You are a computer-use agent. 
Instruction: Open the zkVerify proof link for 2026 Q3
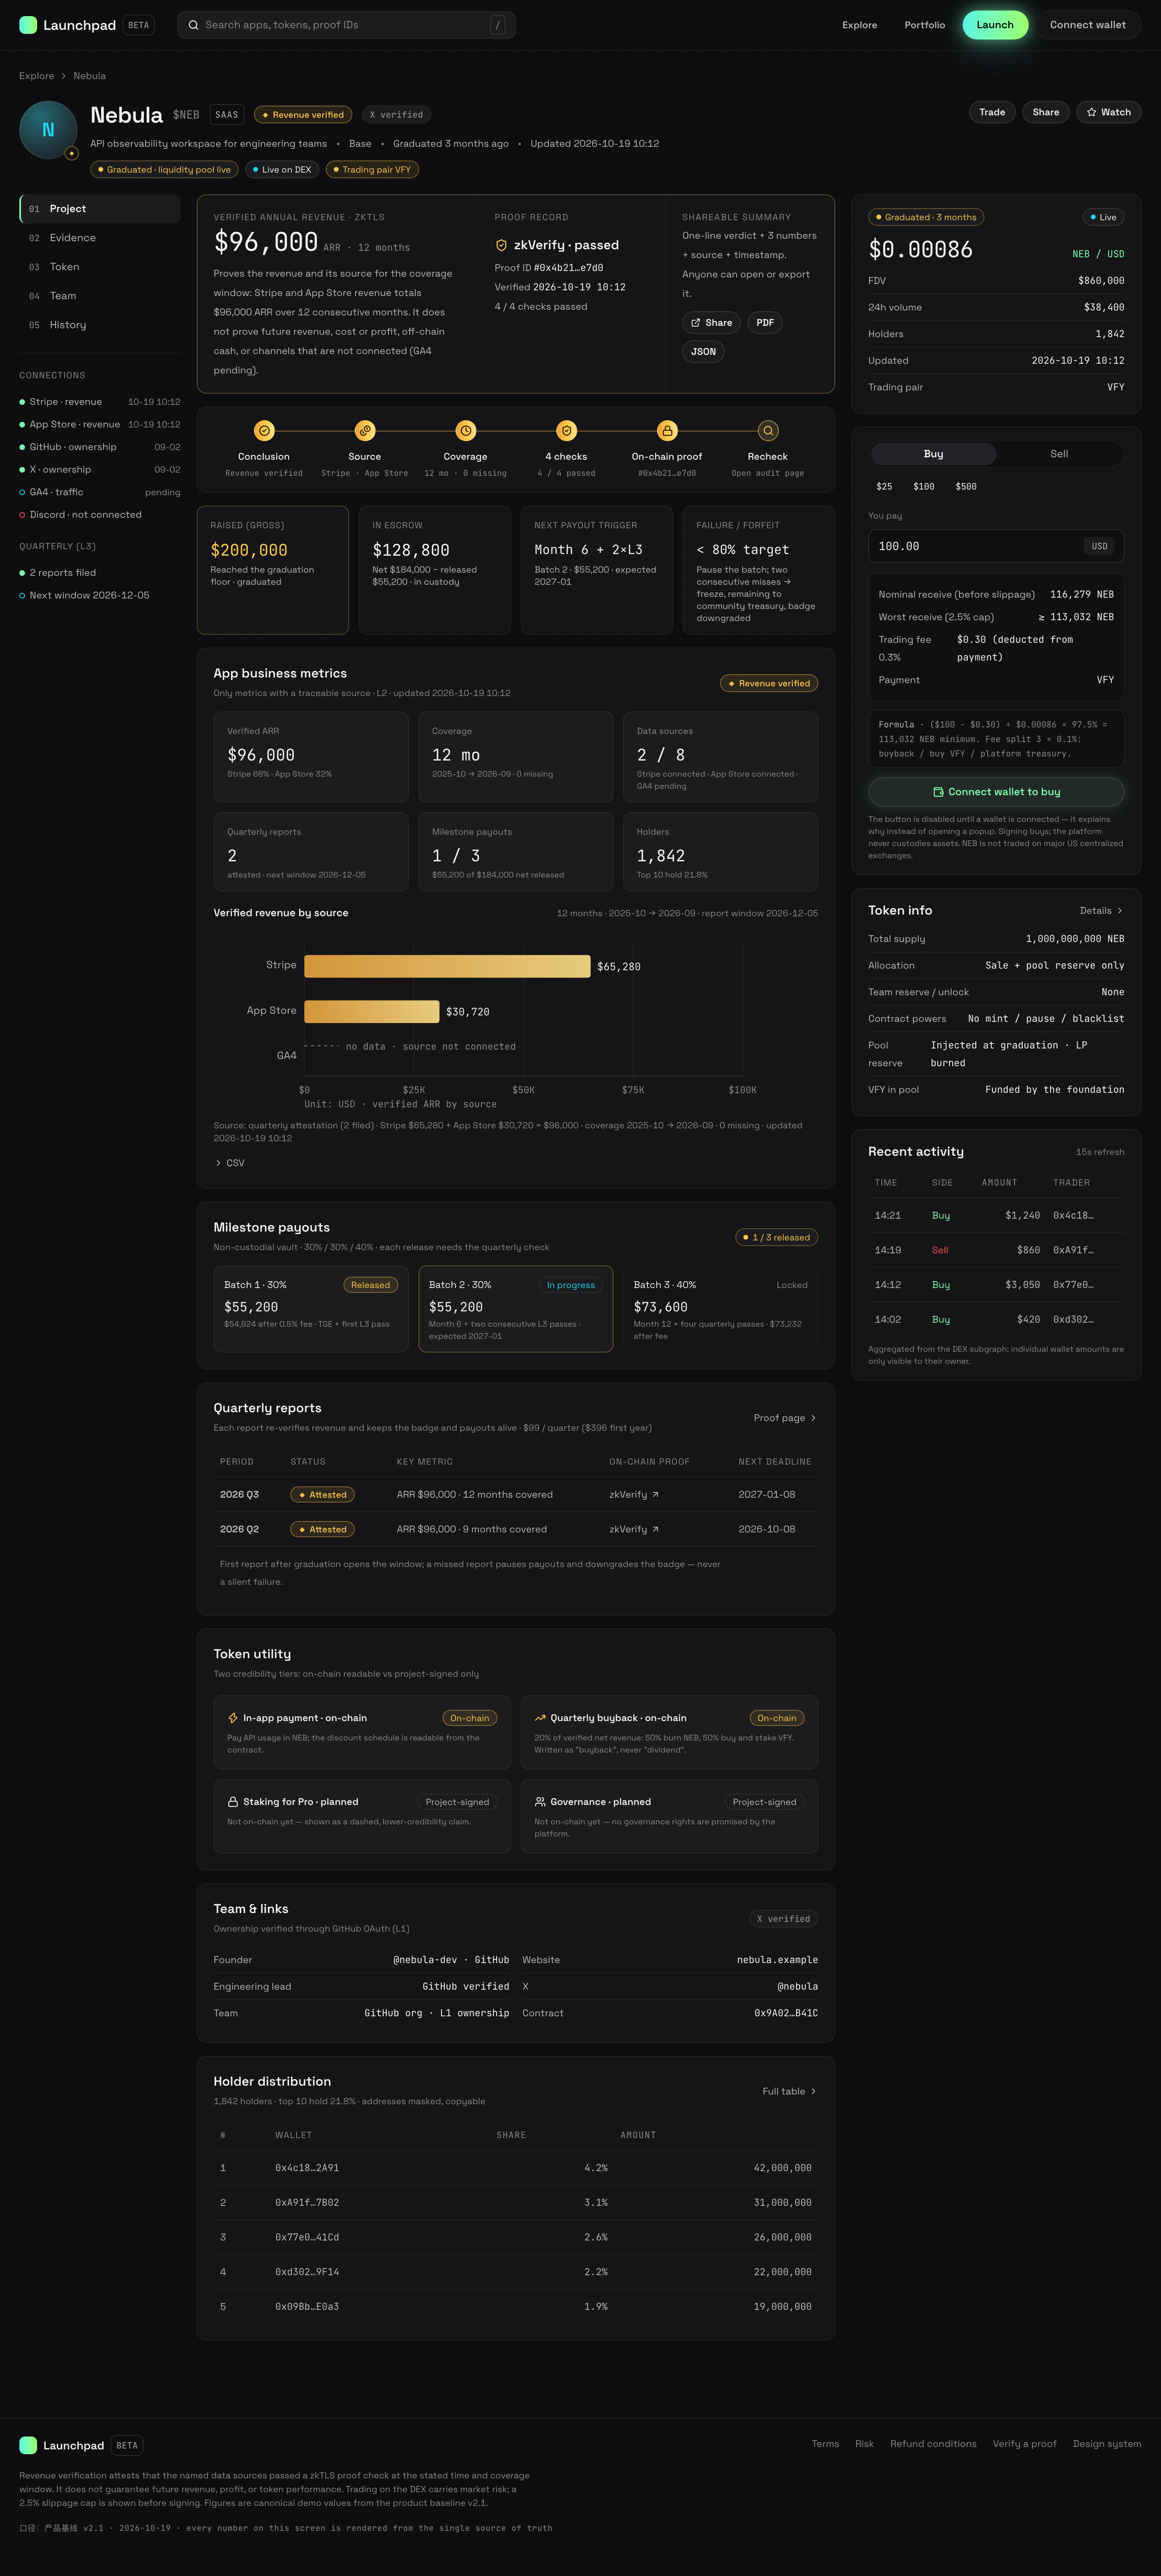[x=634, y=1495]
